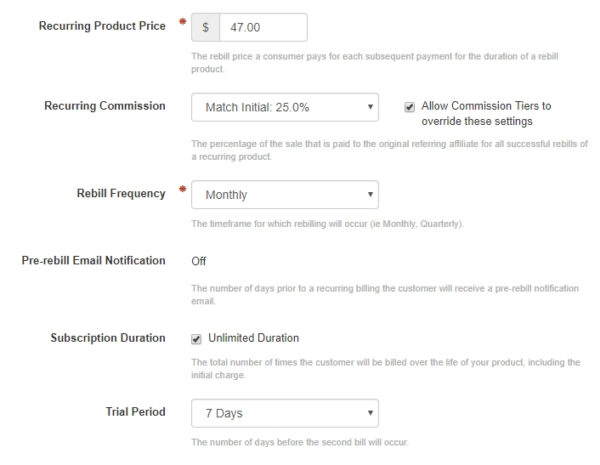Click the Pre-rebill Email Notification Off value
Screen dimensions: 600x465
click(x=199, y=261)
